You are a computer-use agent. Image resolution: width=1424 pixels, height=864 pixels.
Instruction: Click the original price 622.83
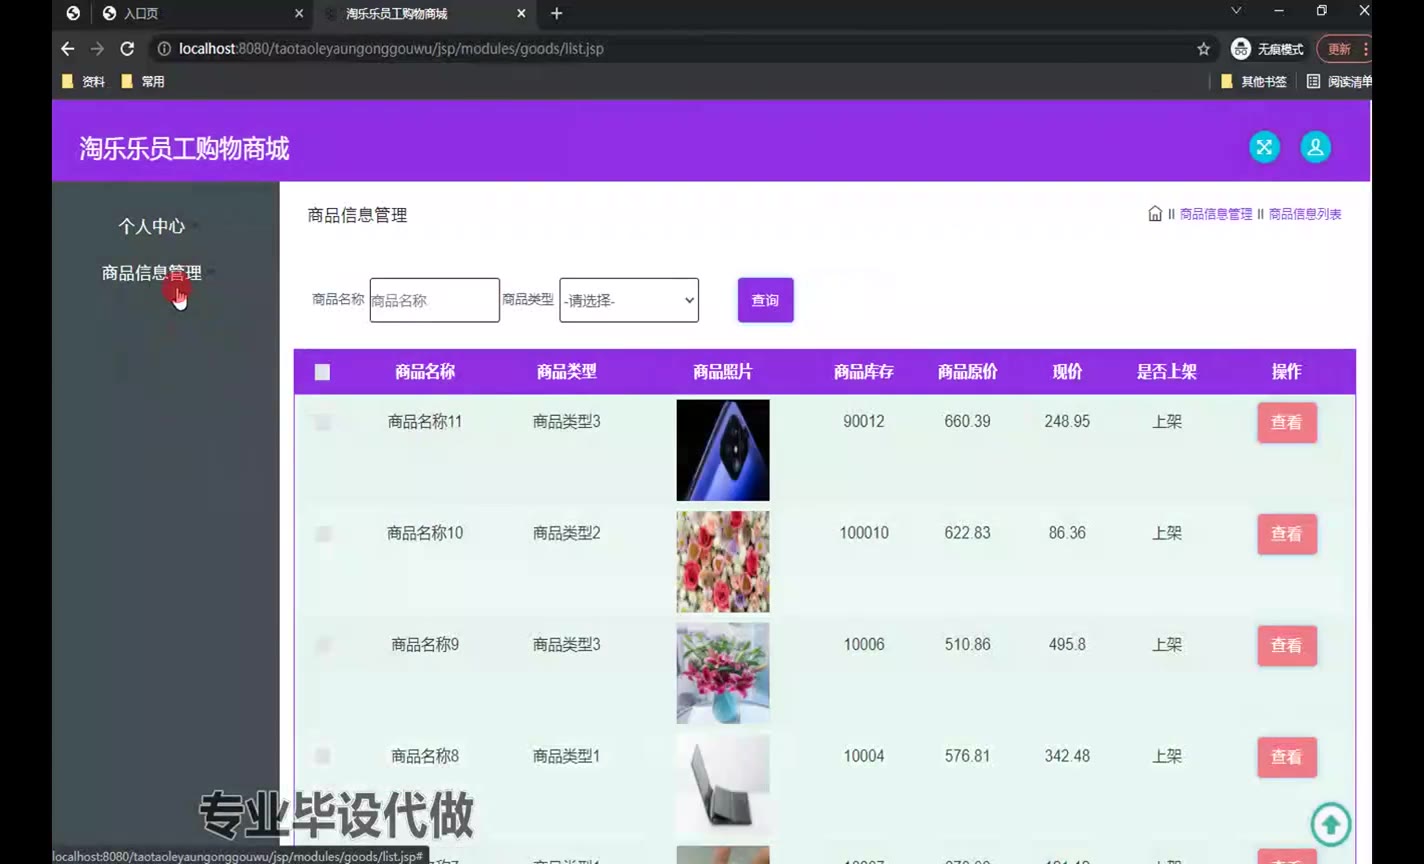click(x=967, y=533)
